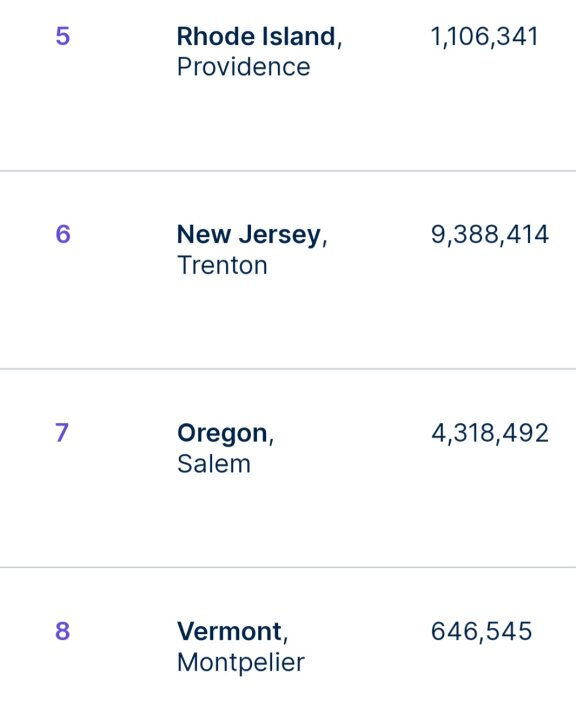Click the capital city Montpelier

[241, 663]
